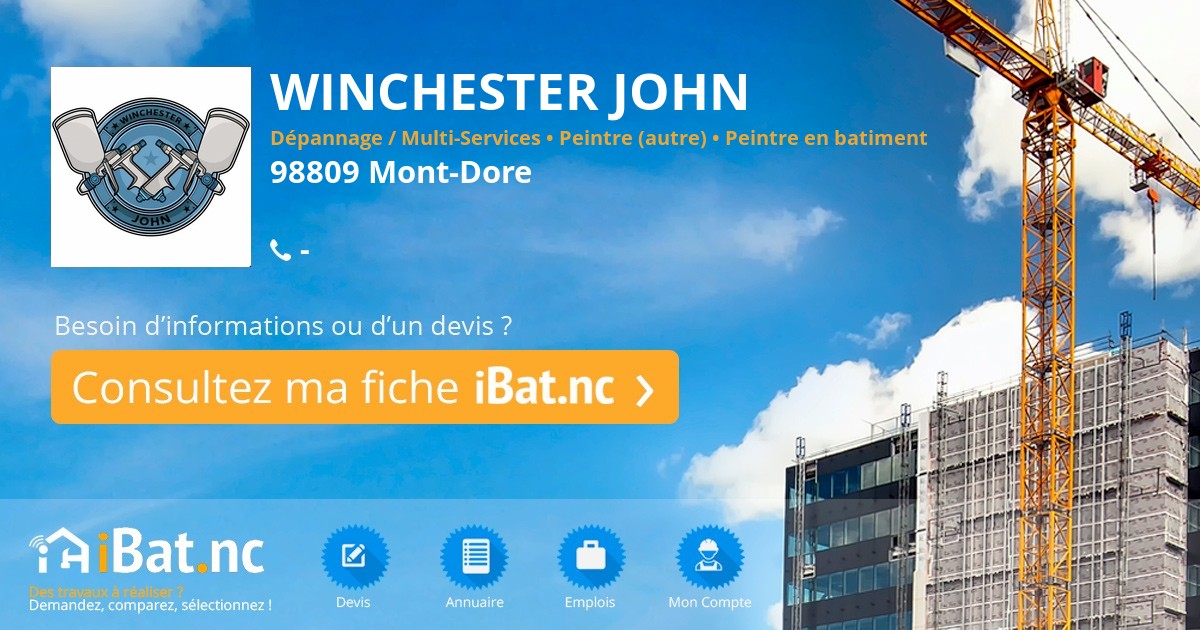Select the Devis label
The height and width of the screenshot is (630, 1200).
[x=353, y=602]
